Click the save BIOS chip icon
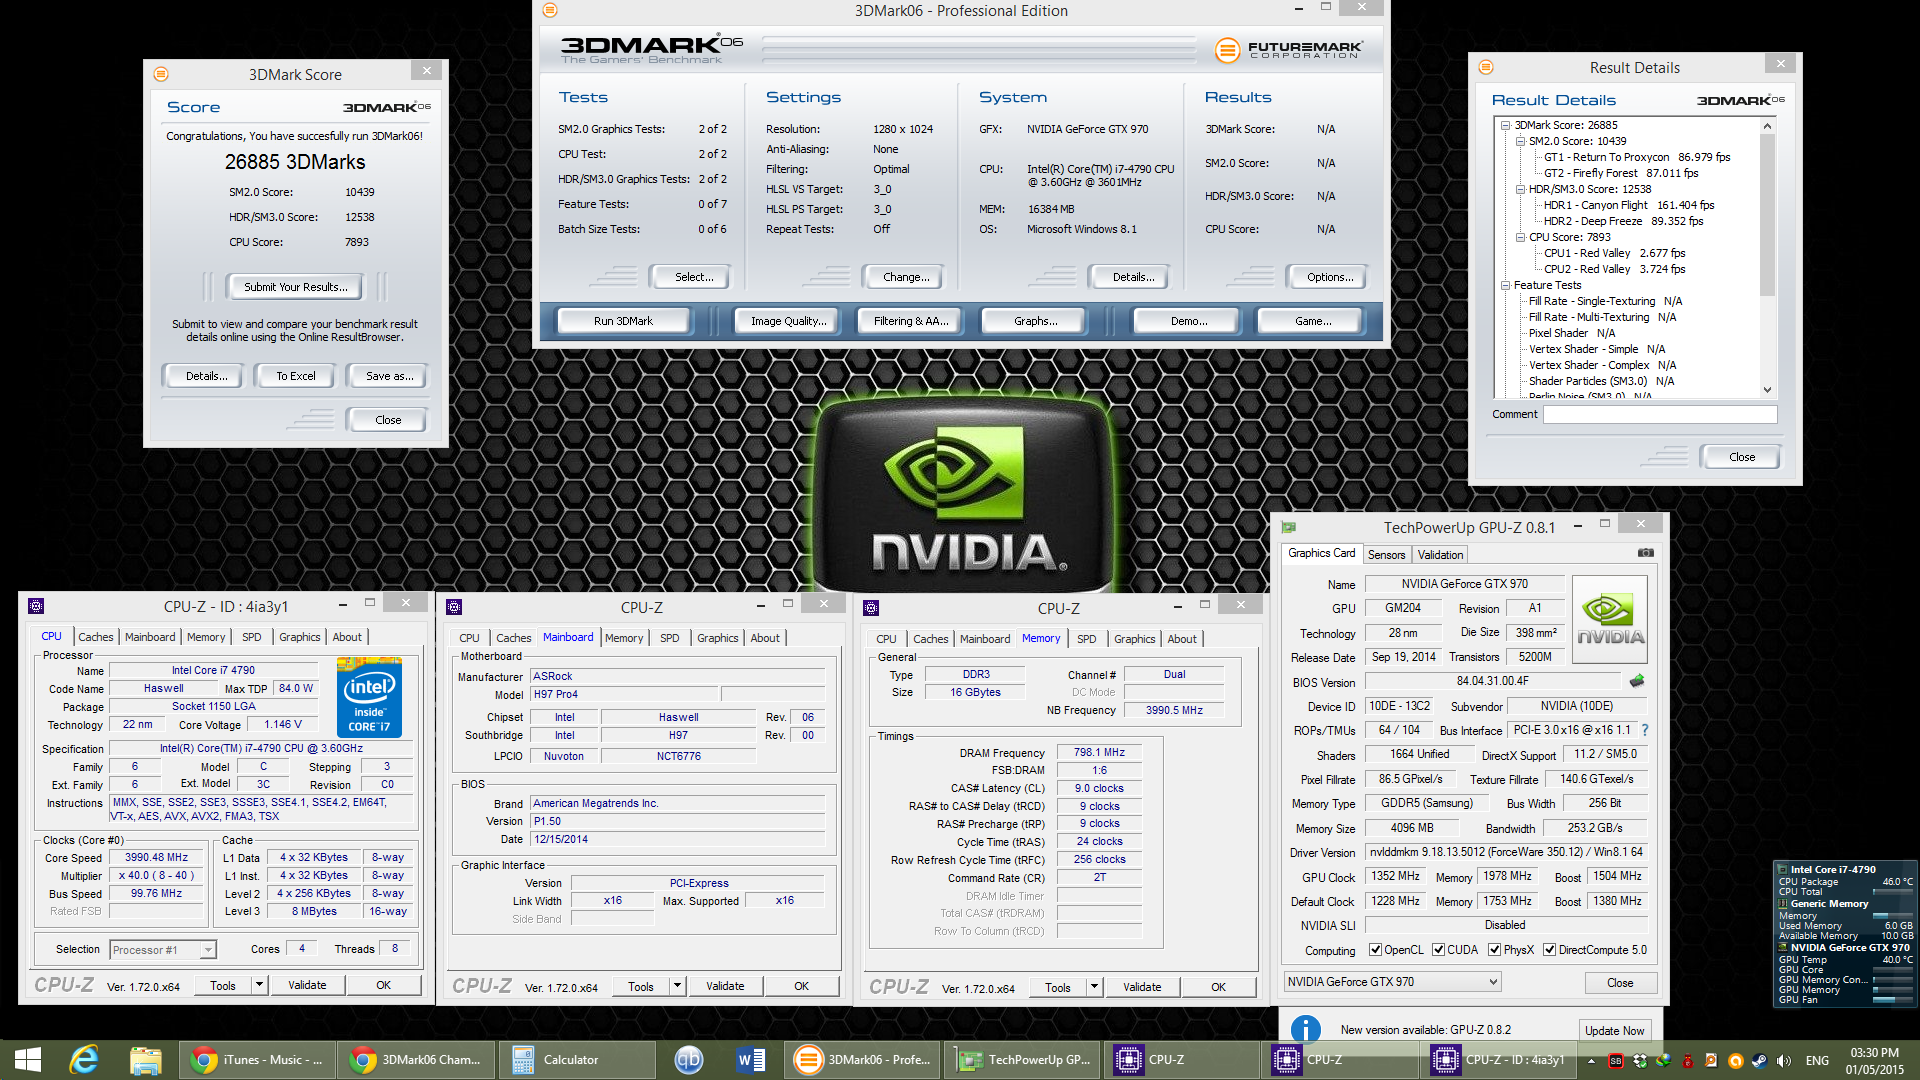1920x1080 pixels. 1637,681
